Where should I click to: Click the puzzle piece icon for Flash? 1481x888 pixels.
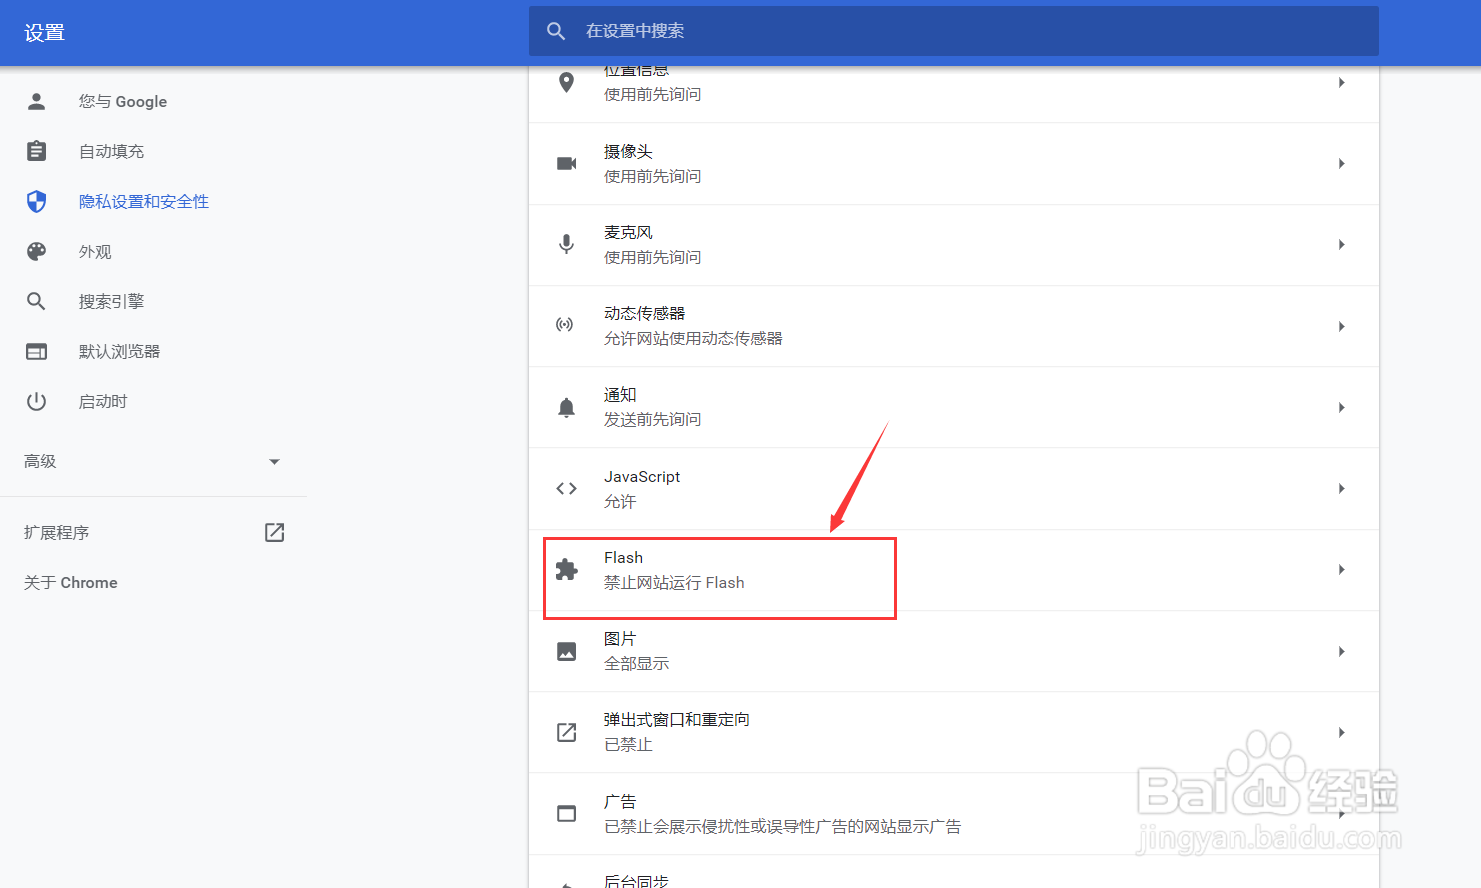click(x=567, y=569)
